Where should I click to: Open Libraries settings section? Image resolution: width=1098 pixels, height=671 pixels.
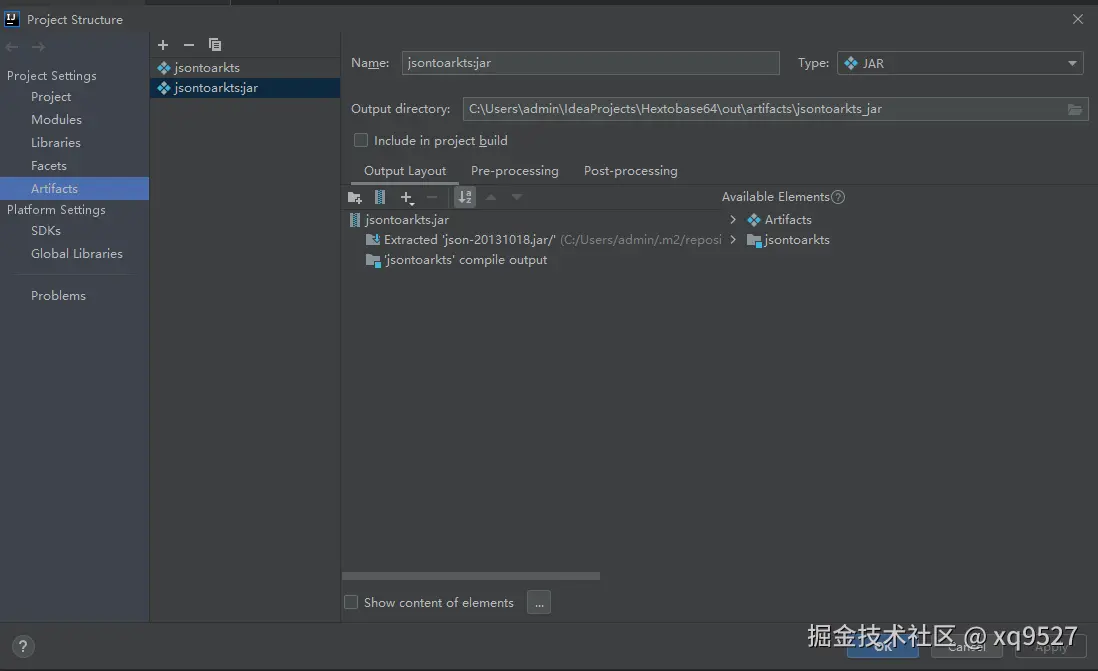pyautogui.click(x=56, y=143)
